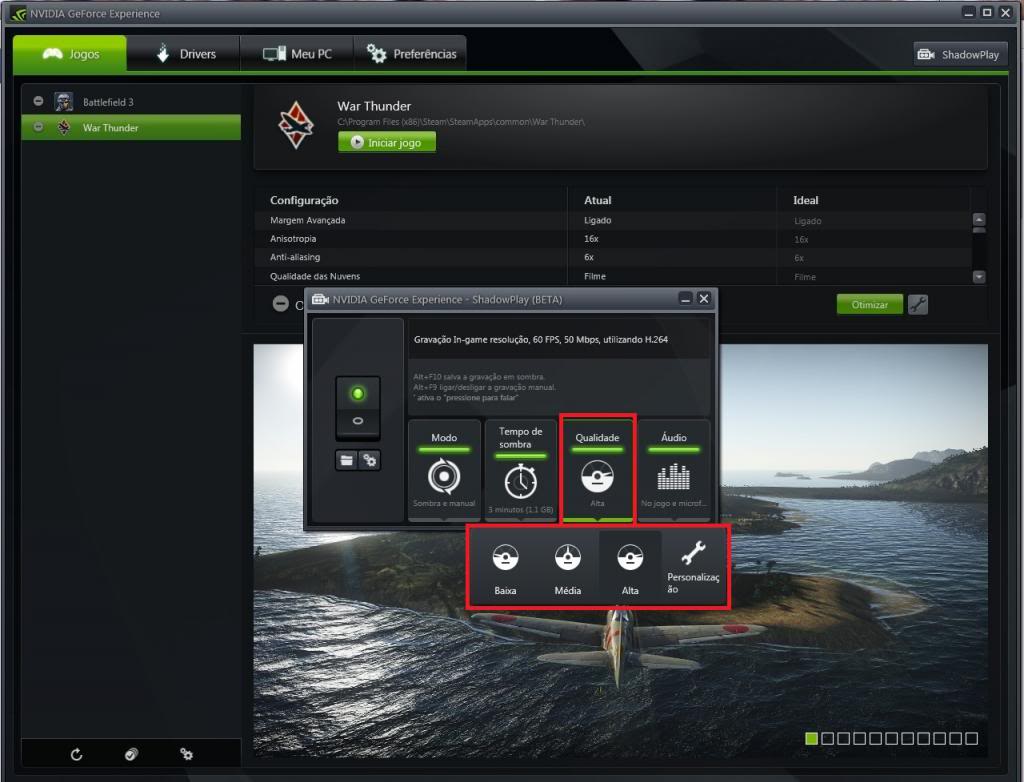
Task: Click the stopwatch icon under Tempo de sombra
Action: click(x=520, y=481)
